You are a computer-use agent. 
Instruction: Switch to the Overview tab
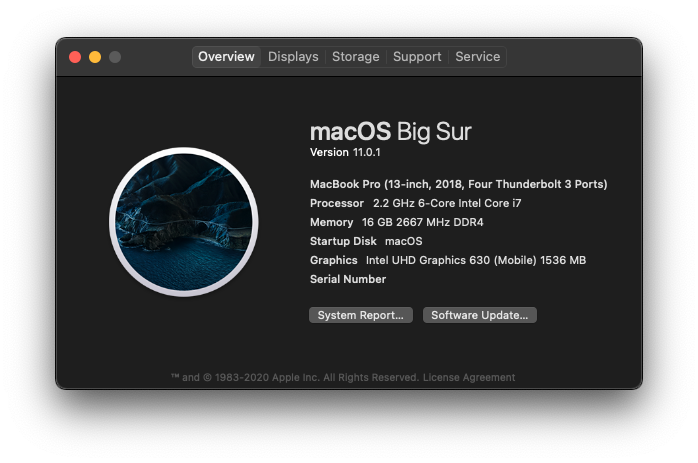point(226,57)
